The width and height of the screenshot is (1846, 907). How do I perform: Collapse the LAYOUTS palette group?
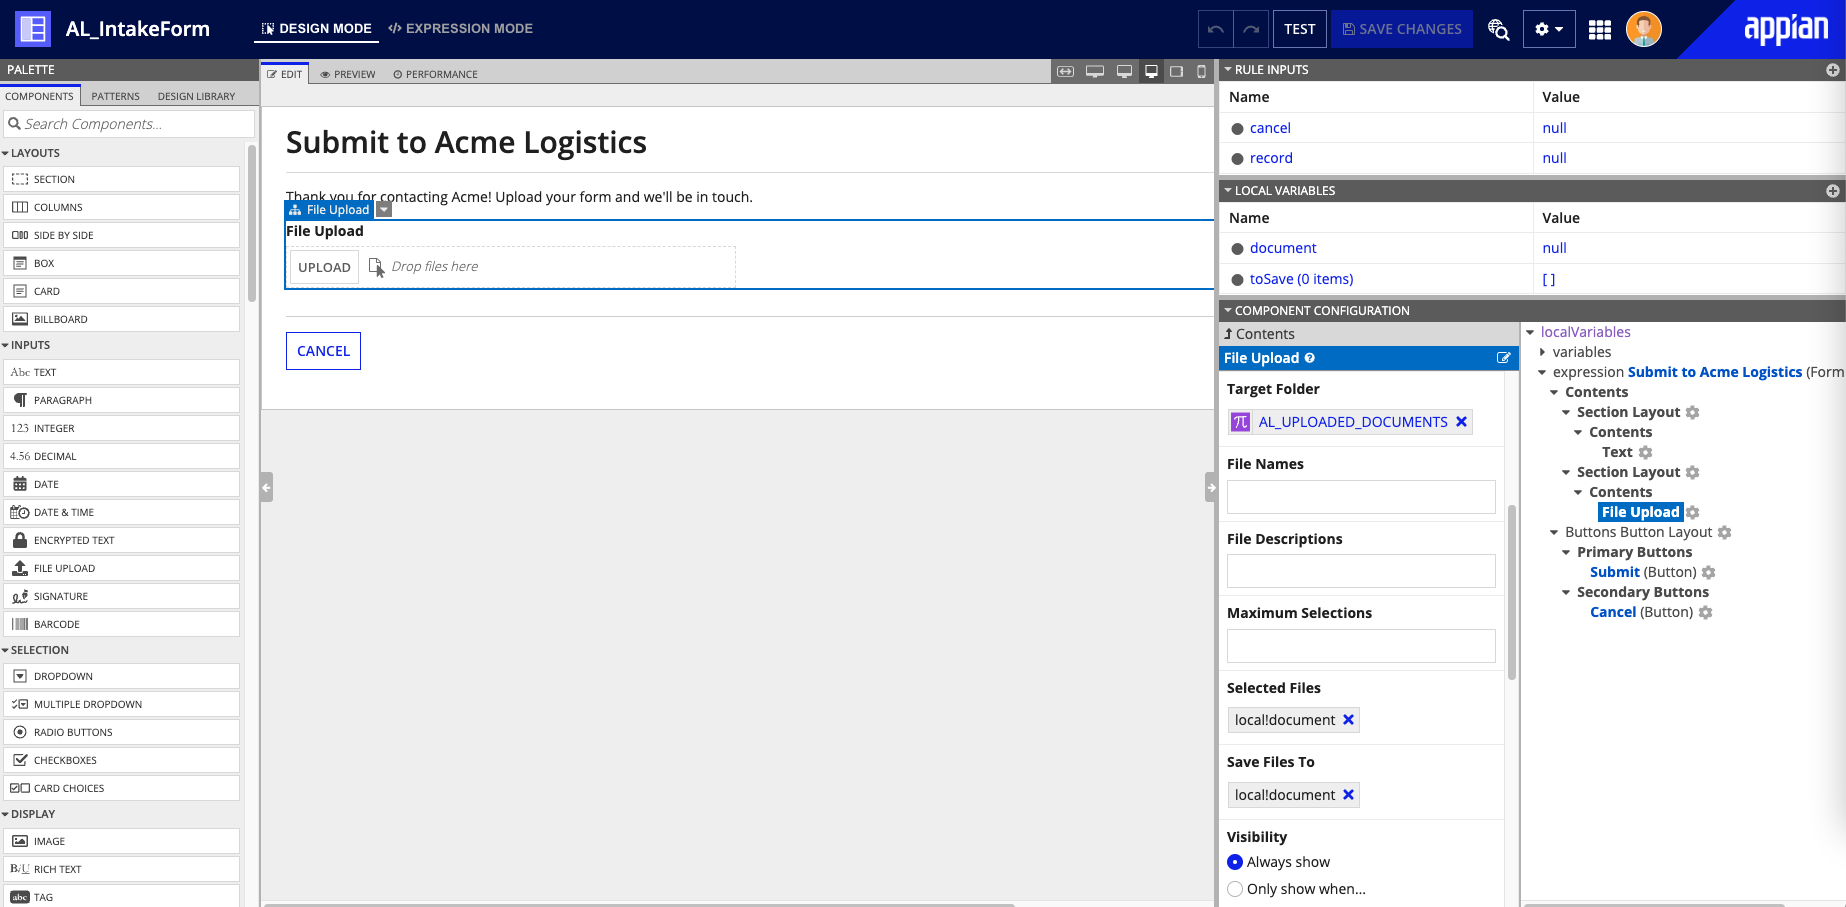(x=5, y=153)
